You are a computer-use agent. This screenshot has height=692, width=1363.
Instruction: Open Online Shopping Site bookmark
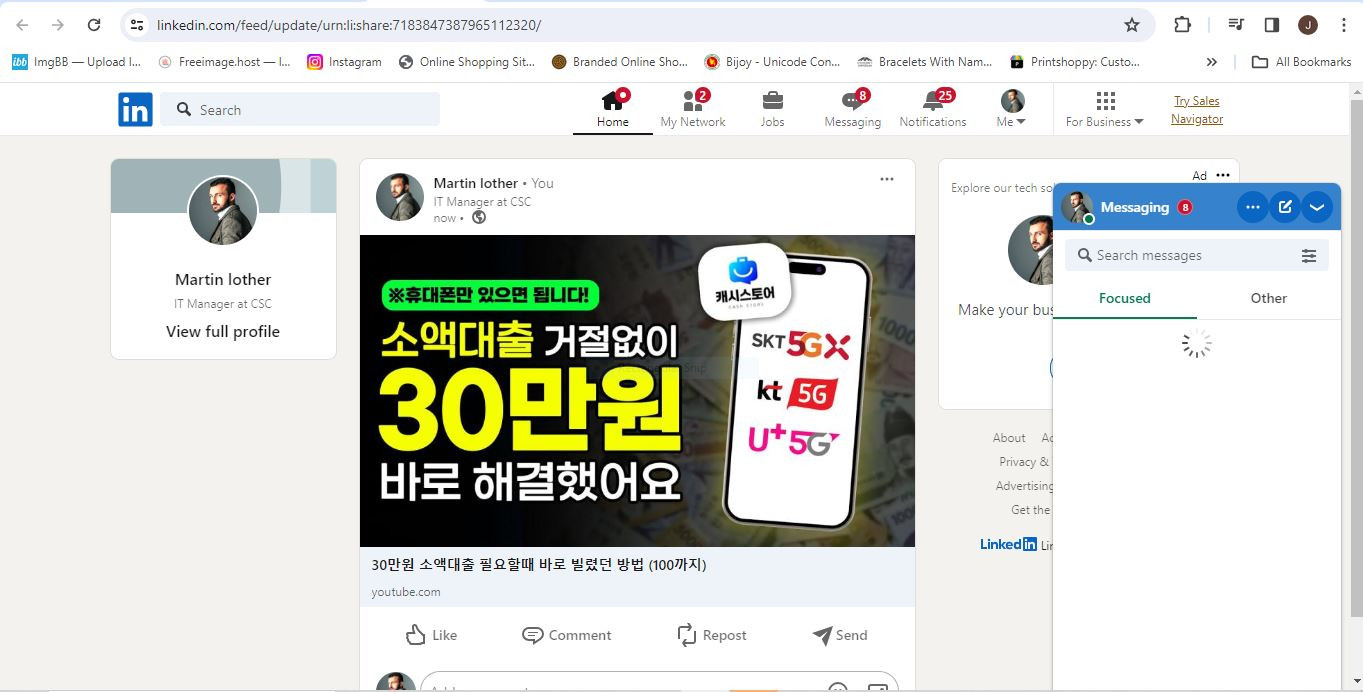click(x=466, y=62)
